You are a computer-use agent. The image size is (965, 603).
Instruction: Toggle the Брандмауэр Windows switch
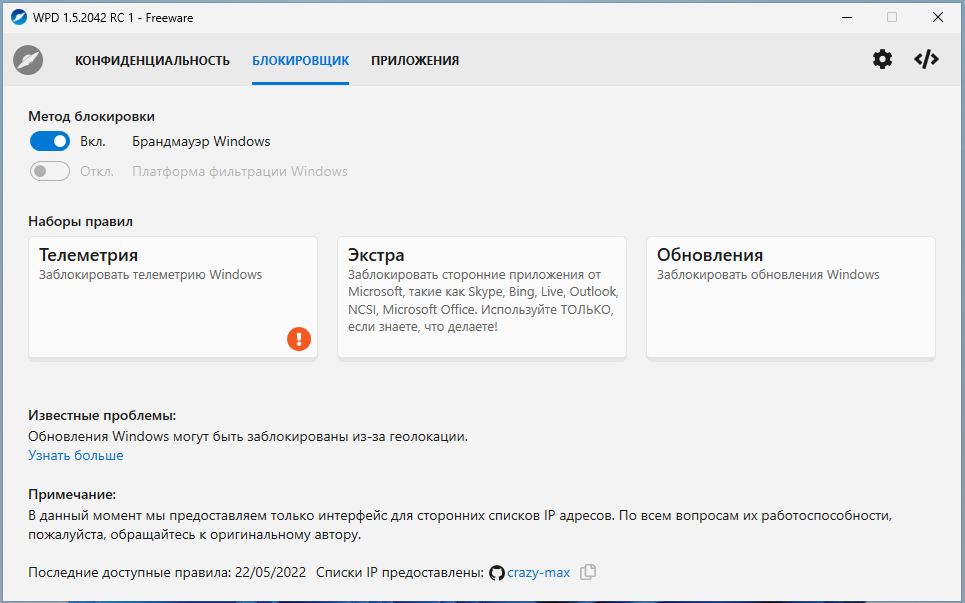coord(50,142)
